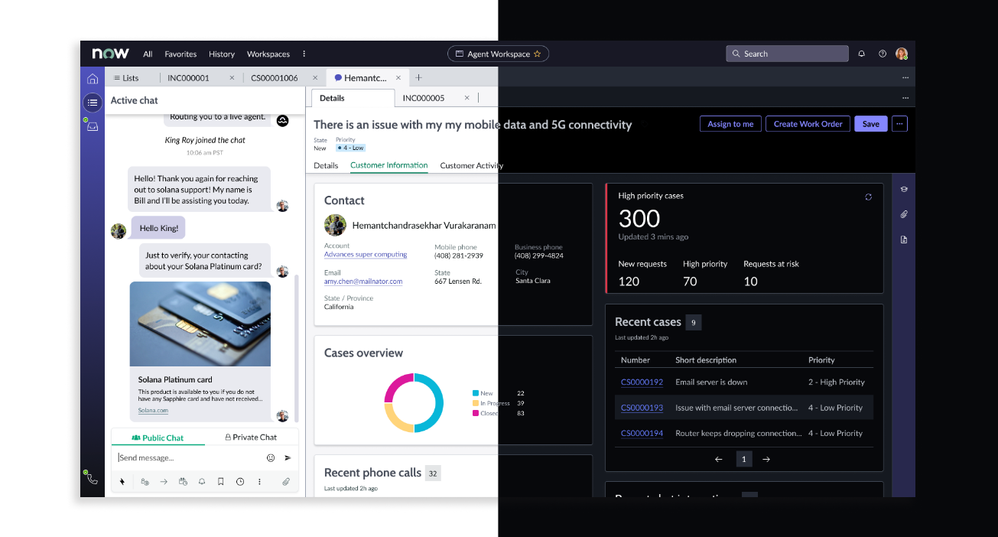Insert an emoji in the chat message
The width and height of the screenshot is (998, 537).
270,458
